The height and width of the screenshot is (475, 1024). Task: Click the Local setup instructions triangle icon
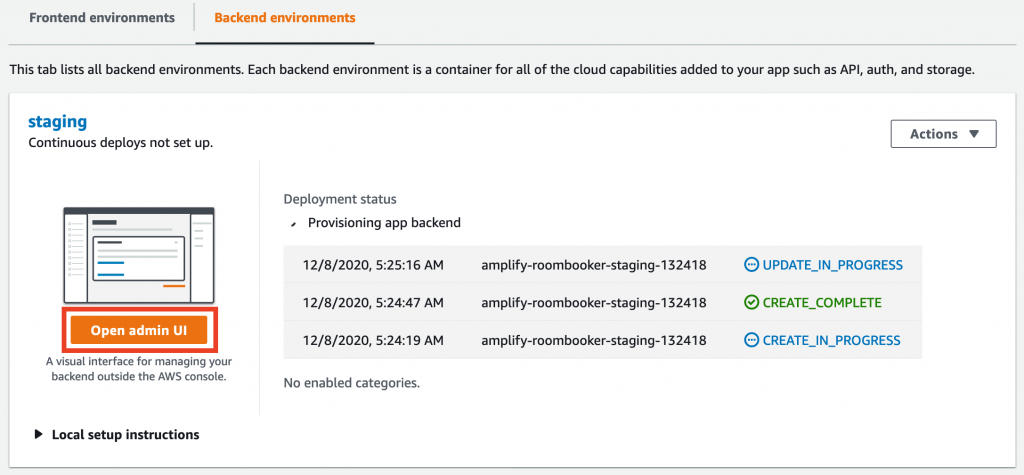pyautogui.click(x=39, y=434)
